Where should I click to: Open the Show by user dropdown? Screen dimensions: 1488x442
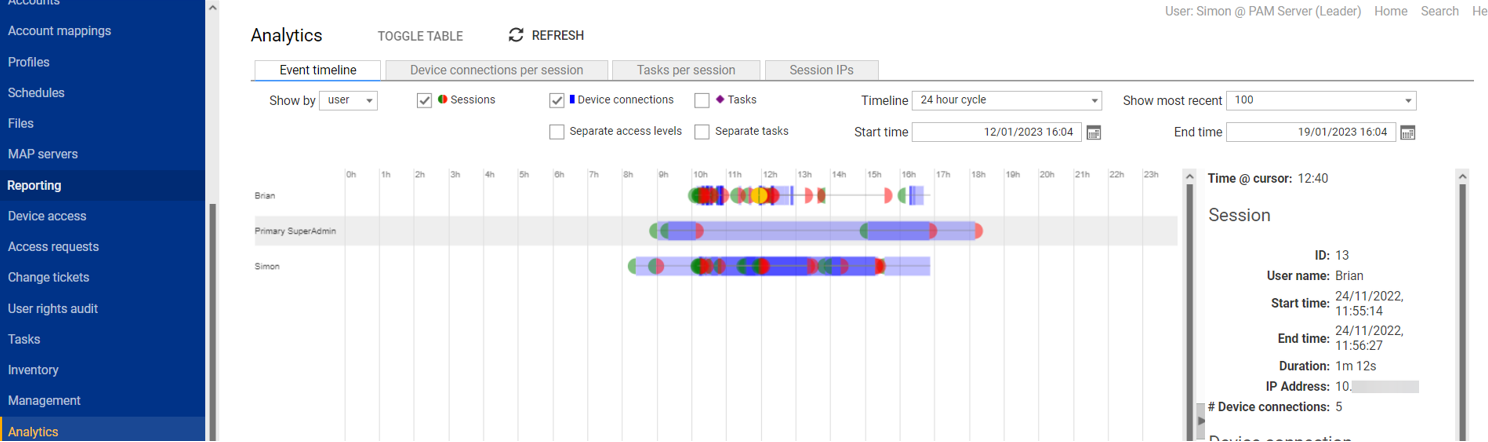[x=348, y=100]
